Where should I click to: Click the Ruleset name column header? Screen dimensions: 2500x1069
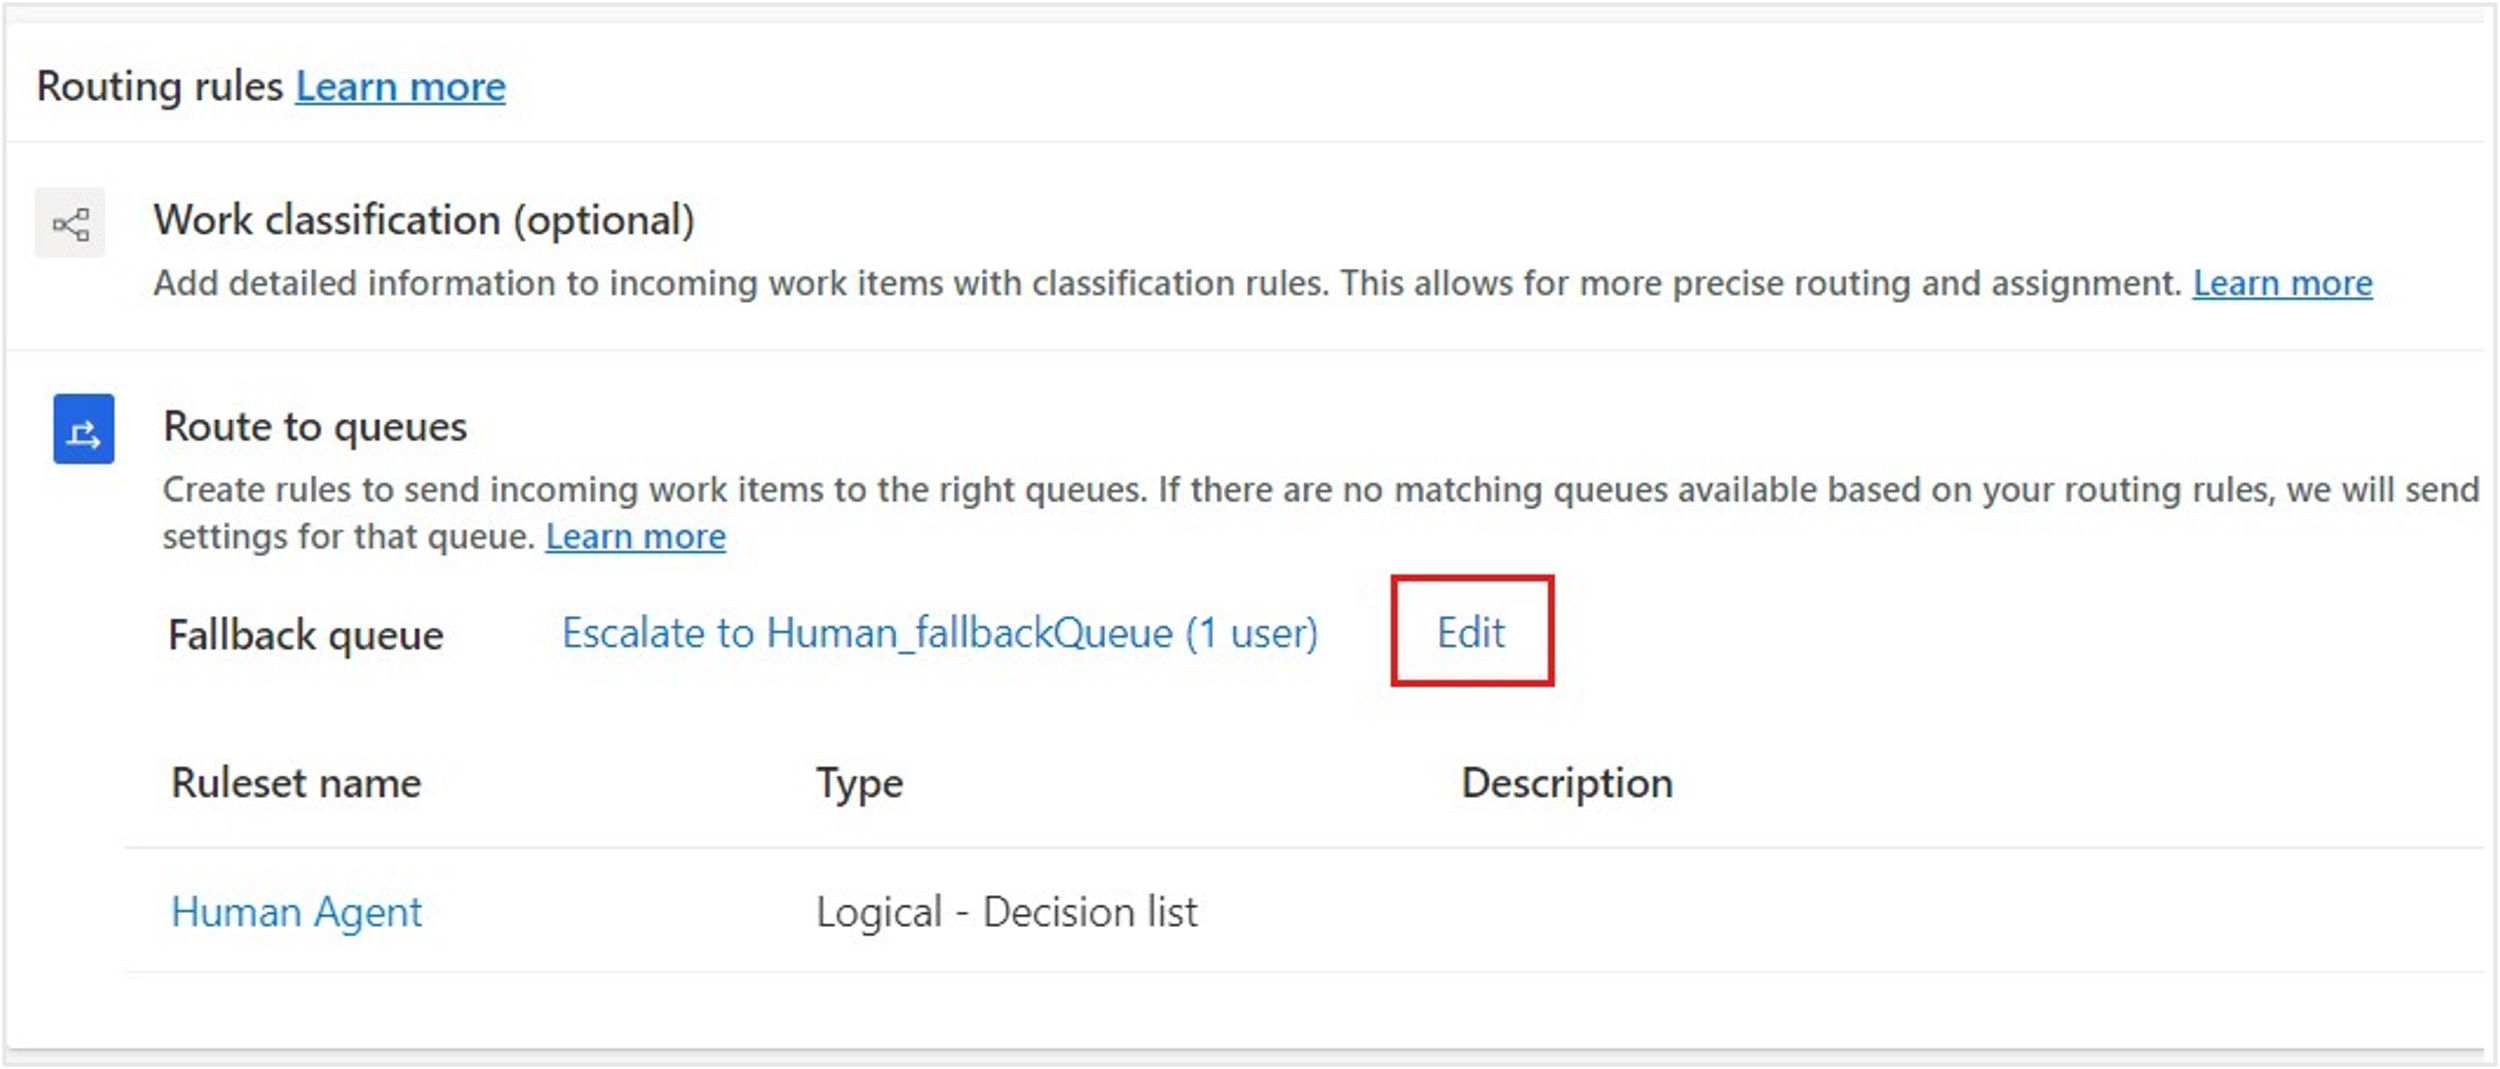click(296, 783)
